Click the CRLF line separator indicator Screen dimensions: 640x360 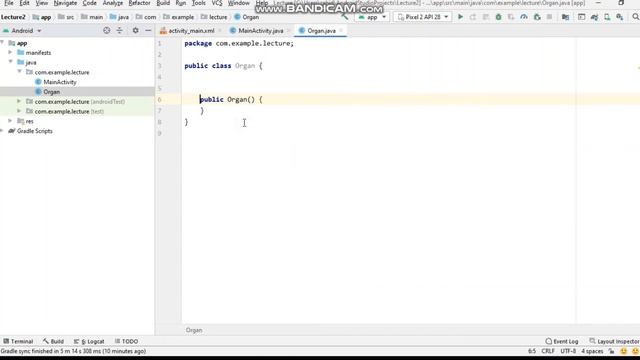pyautogui.click(x=548, y=351)
